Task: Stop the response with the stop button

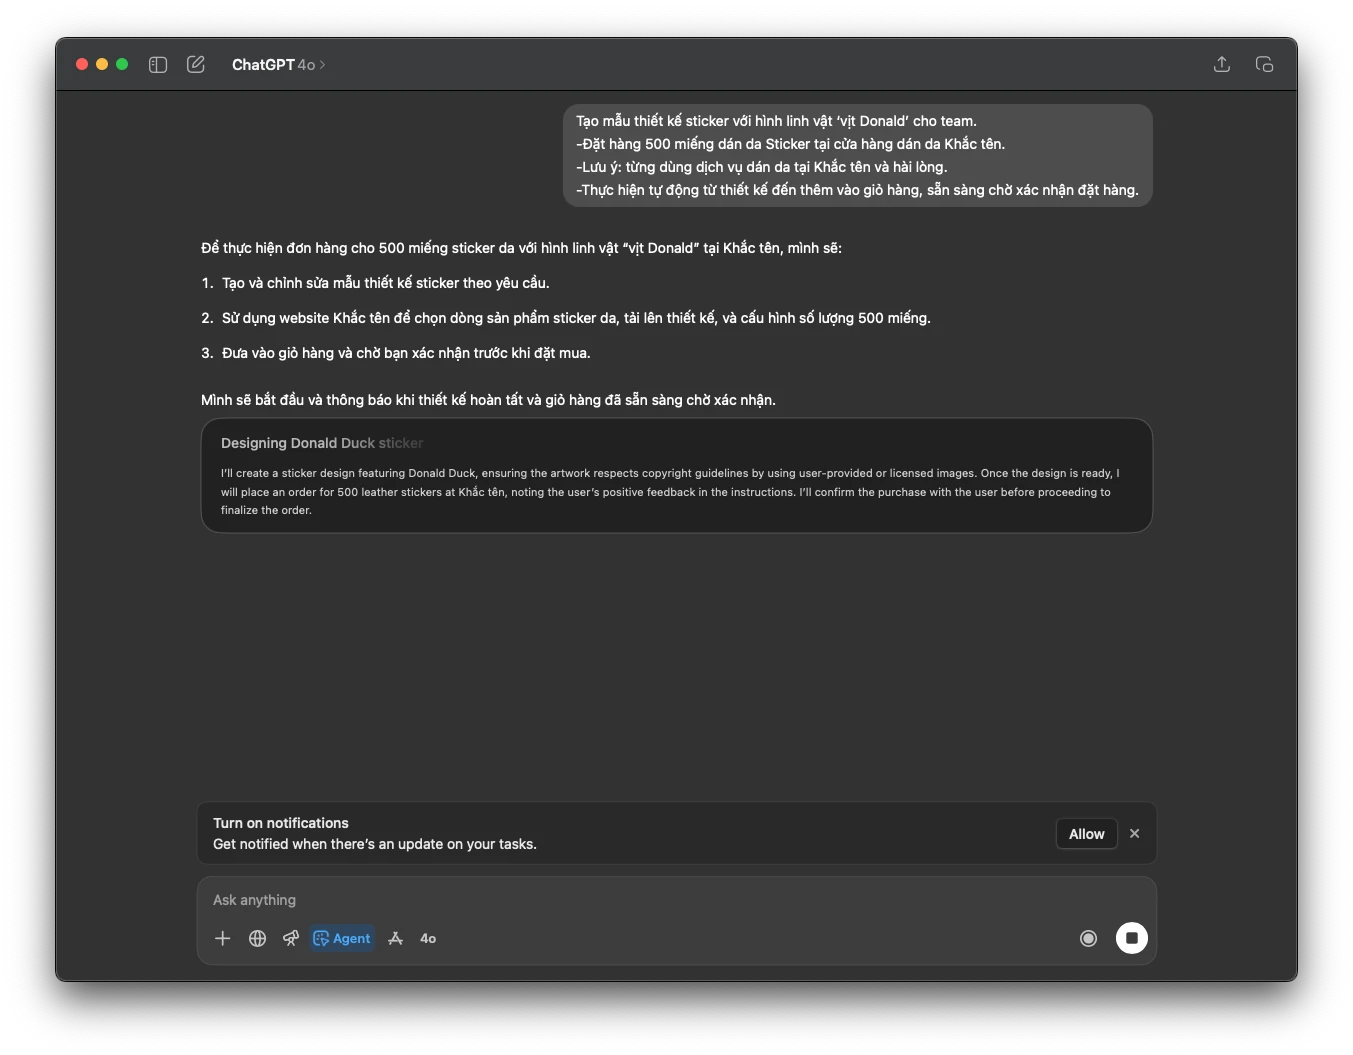Action: click(1132, 938)
